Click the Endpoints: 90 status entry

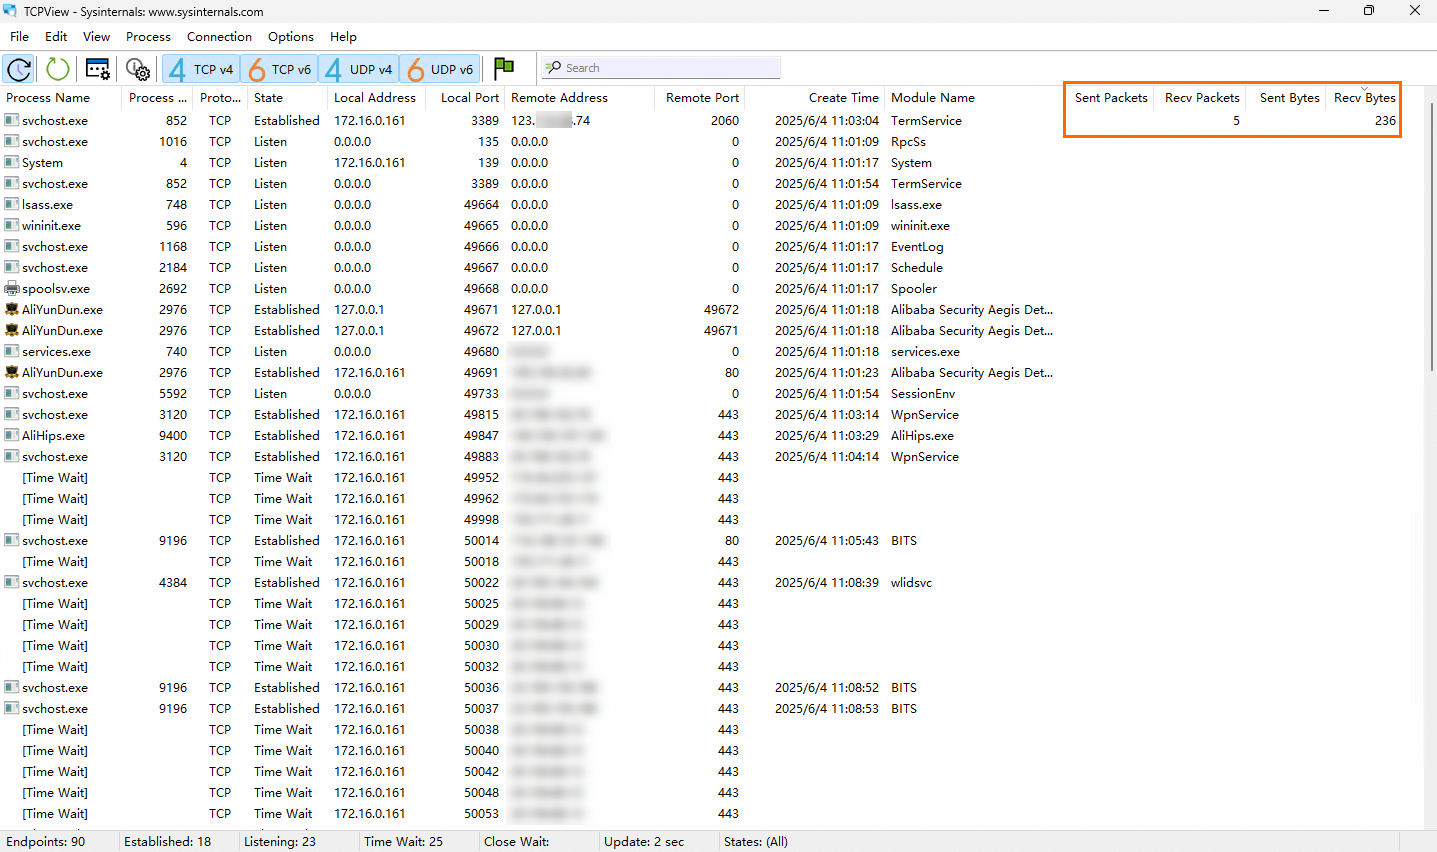point(46,842)
